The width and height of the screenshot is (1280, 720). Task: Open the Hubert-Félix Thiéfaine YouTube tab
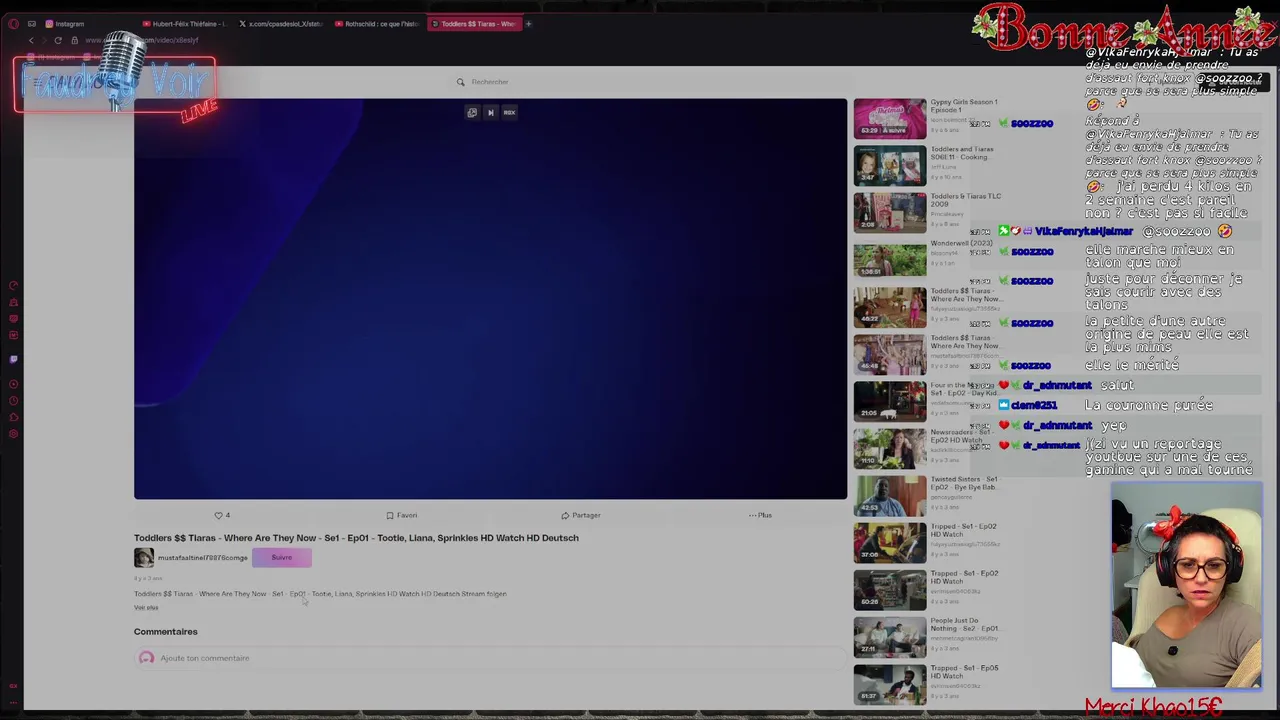(184, 24)
